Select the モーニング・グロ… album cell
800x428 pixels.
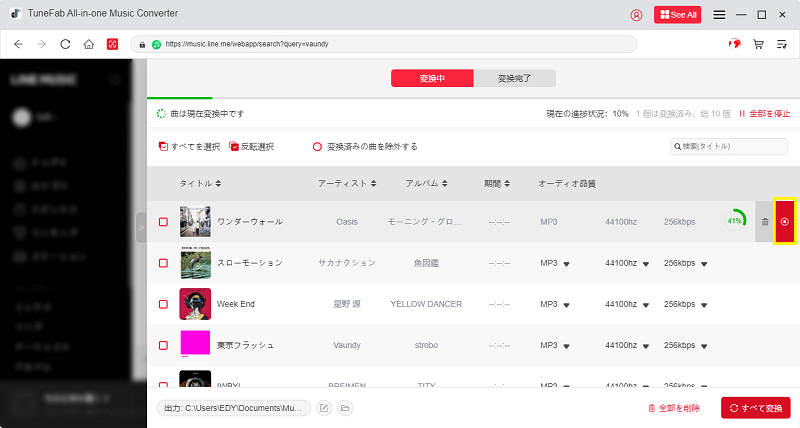tap(424, 222)
